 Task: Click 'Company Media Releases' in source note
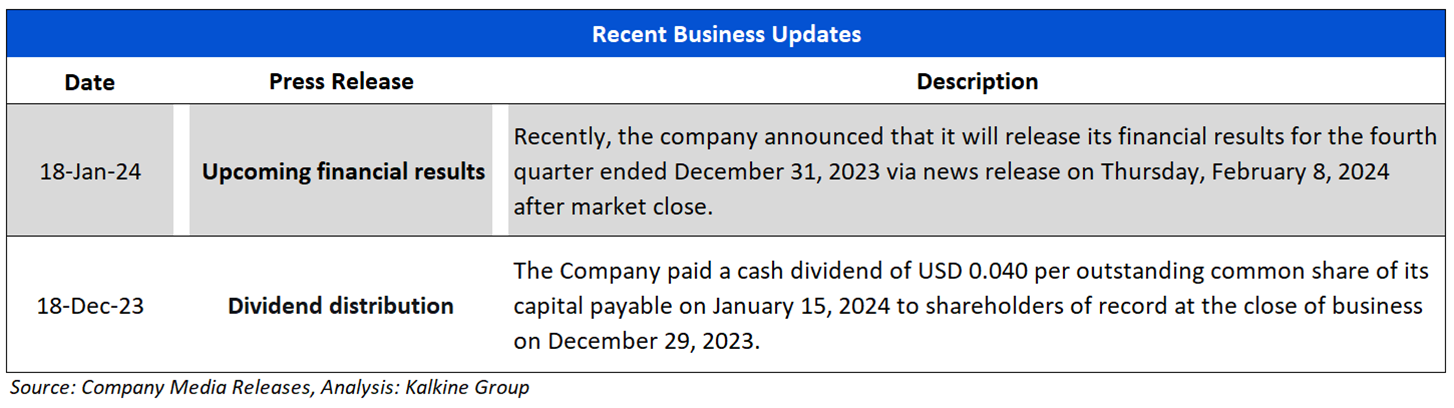pos(195,388)
